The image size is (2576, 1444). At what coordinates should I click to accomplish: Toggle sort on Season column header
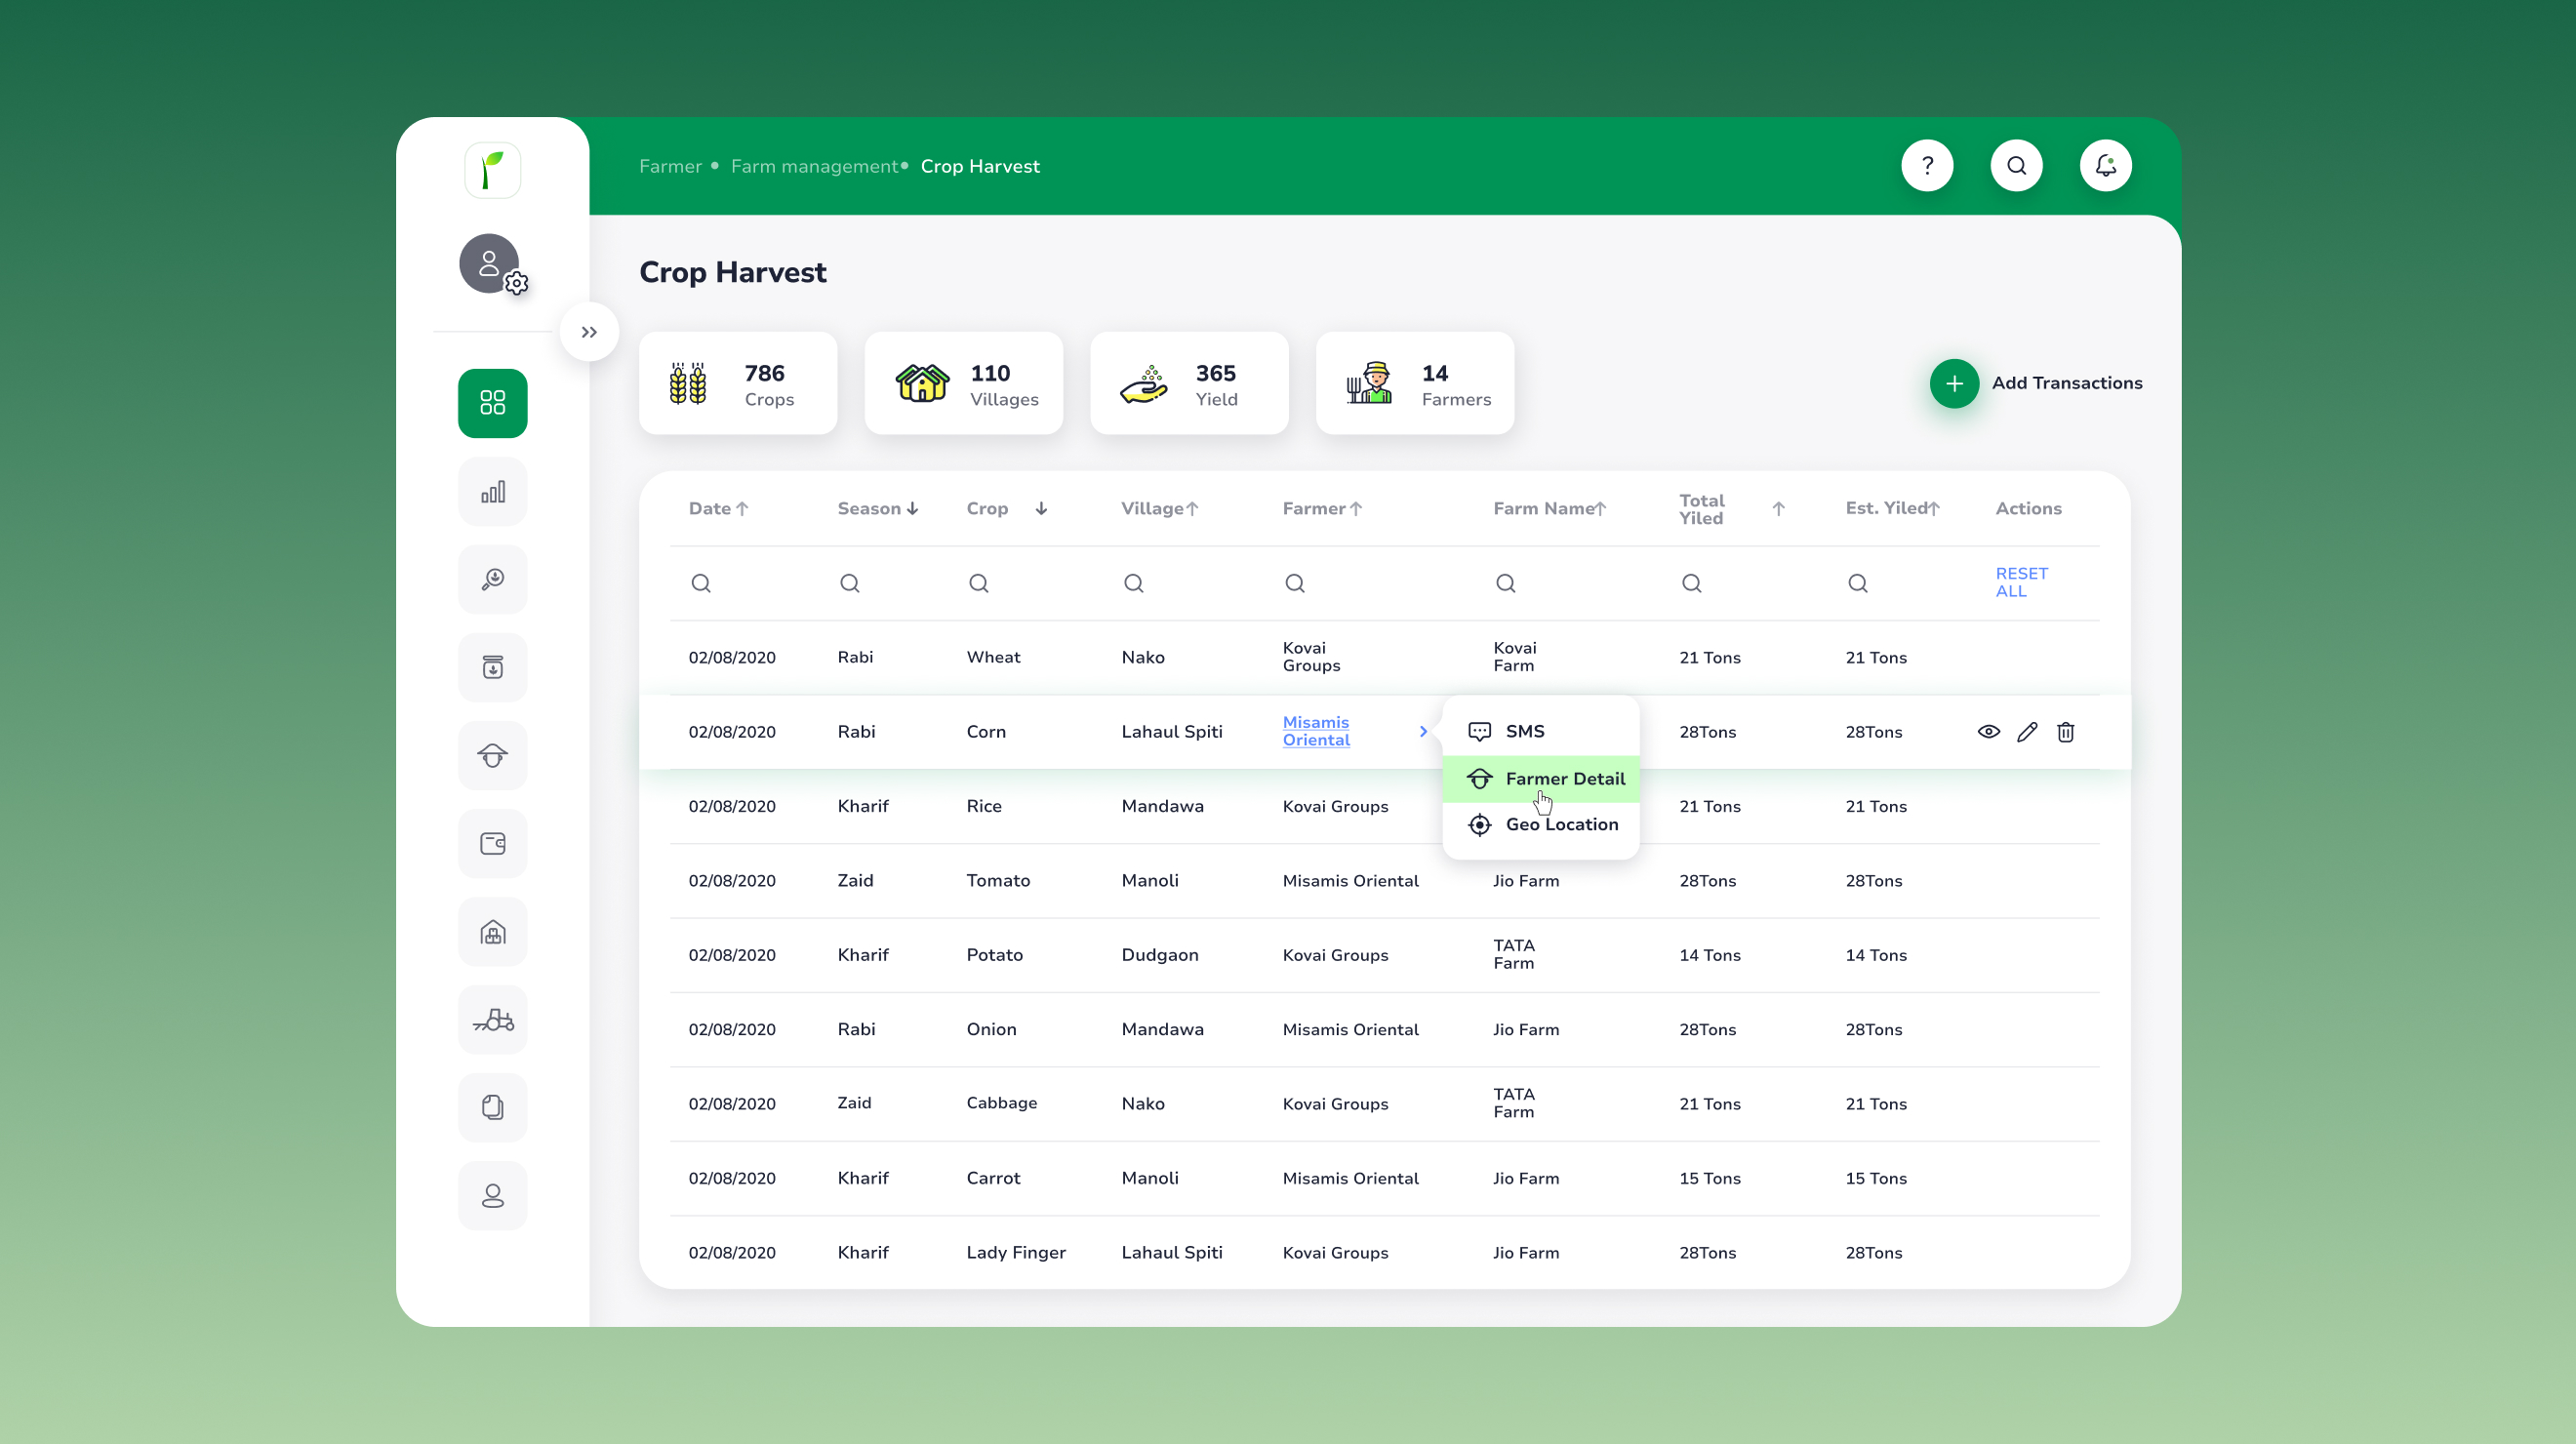click(x=912, y=509)
